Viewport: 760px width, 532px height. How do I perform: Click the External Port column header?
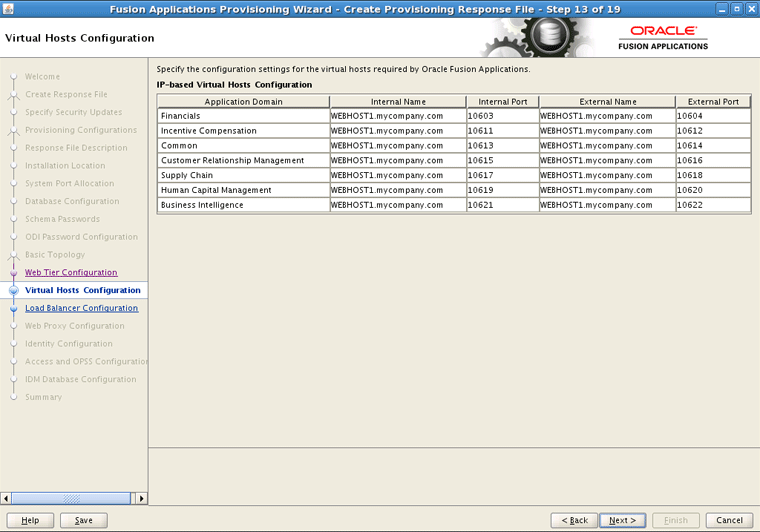click(x=713, y=102)
